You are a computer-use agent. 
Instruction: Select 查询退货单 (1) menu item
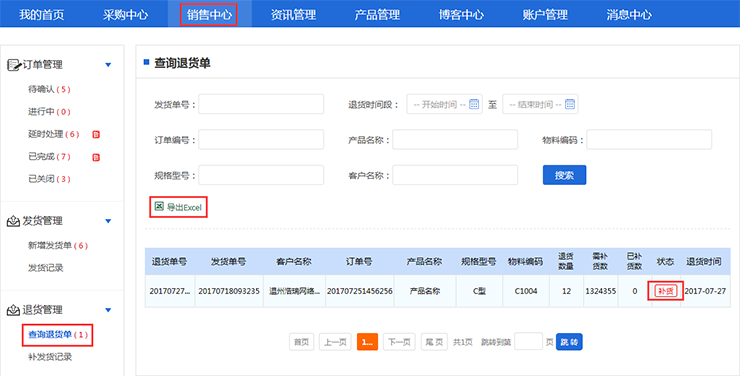coord(58,335)
